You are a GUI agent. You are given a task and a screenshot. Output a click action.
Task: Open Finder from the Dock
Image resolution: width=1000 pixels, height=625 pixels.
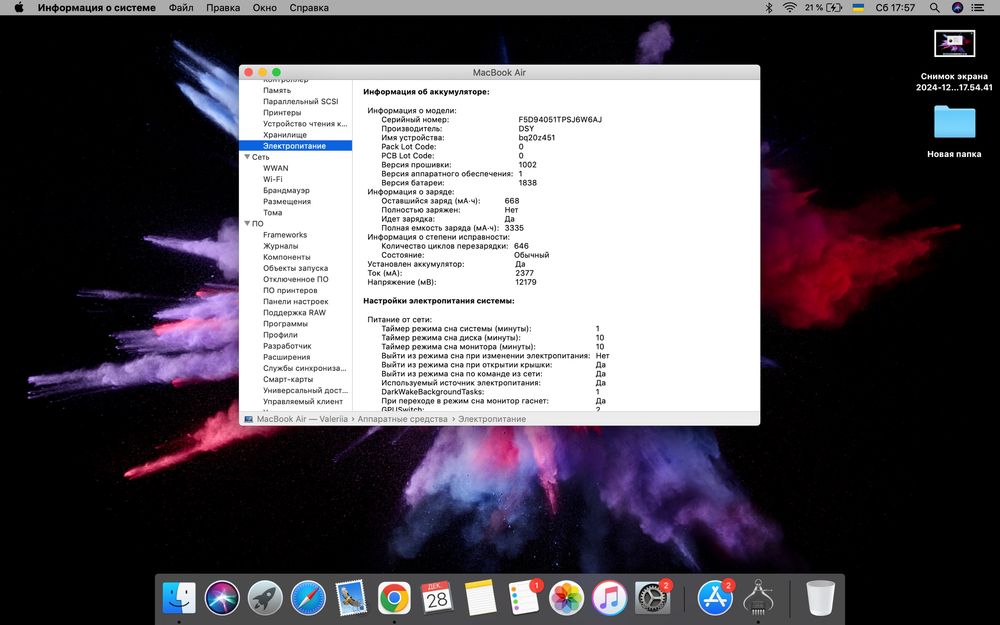[x=179, y=598]
